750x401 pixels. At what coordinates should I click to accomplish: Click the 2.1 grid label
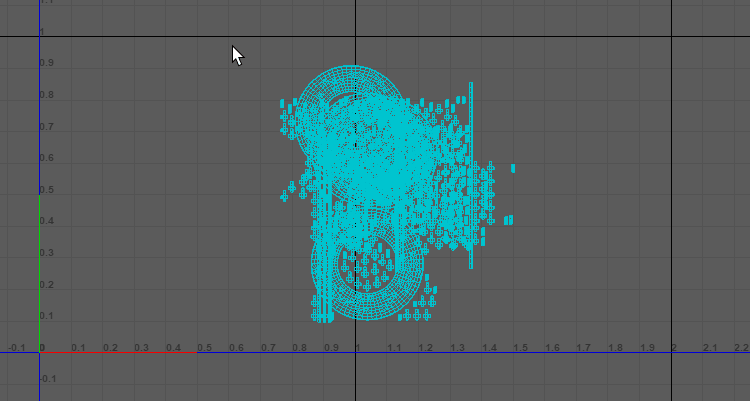pos(710,348)
